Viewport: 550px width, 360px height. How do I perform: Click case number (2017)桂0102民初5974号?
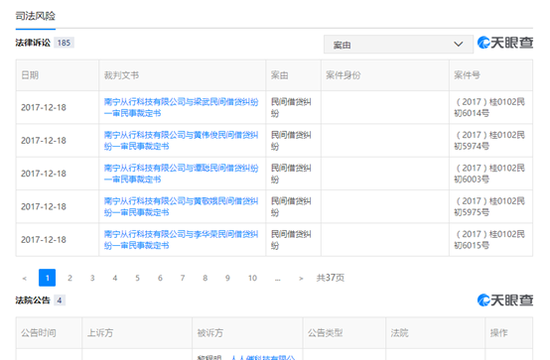(490, 140)
